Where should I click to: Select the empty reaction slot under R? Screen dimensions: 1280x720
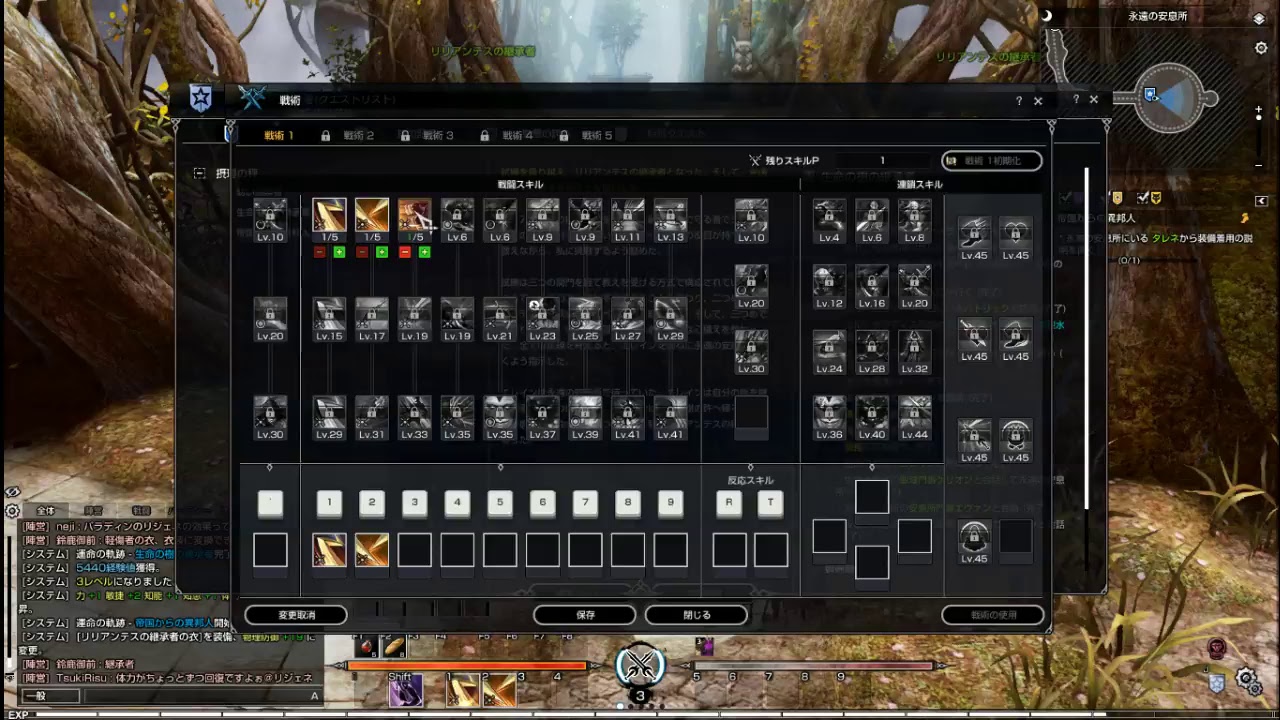click(729, 550)
